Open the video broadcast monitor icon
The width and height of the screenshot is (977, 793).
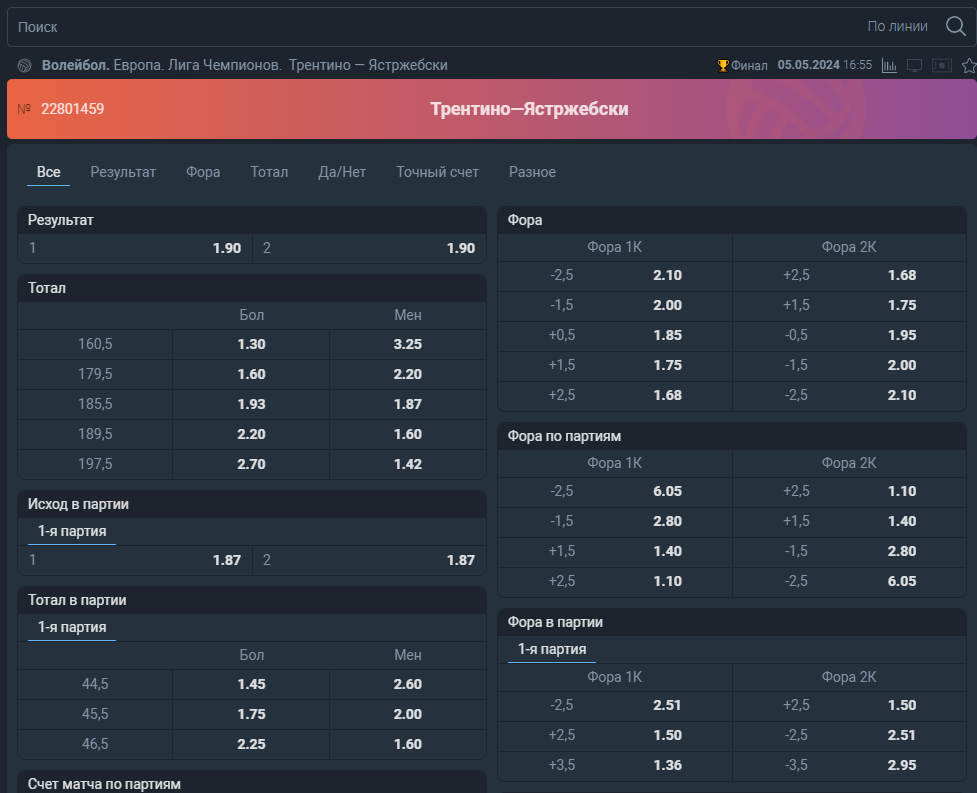coord(914,65)
